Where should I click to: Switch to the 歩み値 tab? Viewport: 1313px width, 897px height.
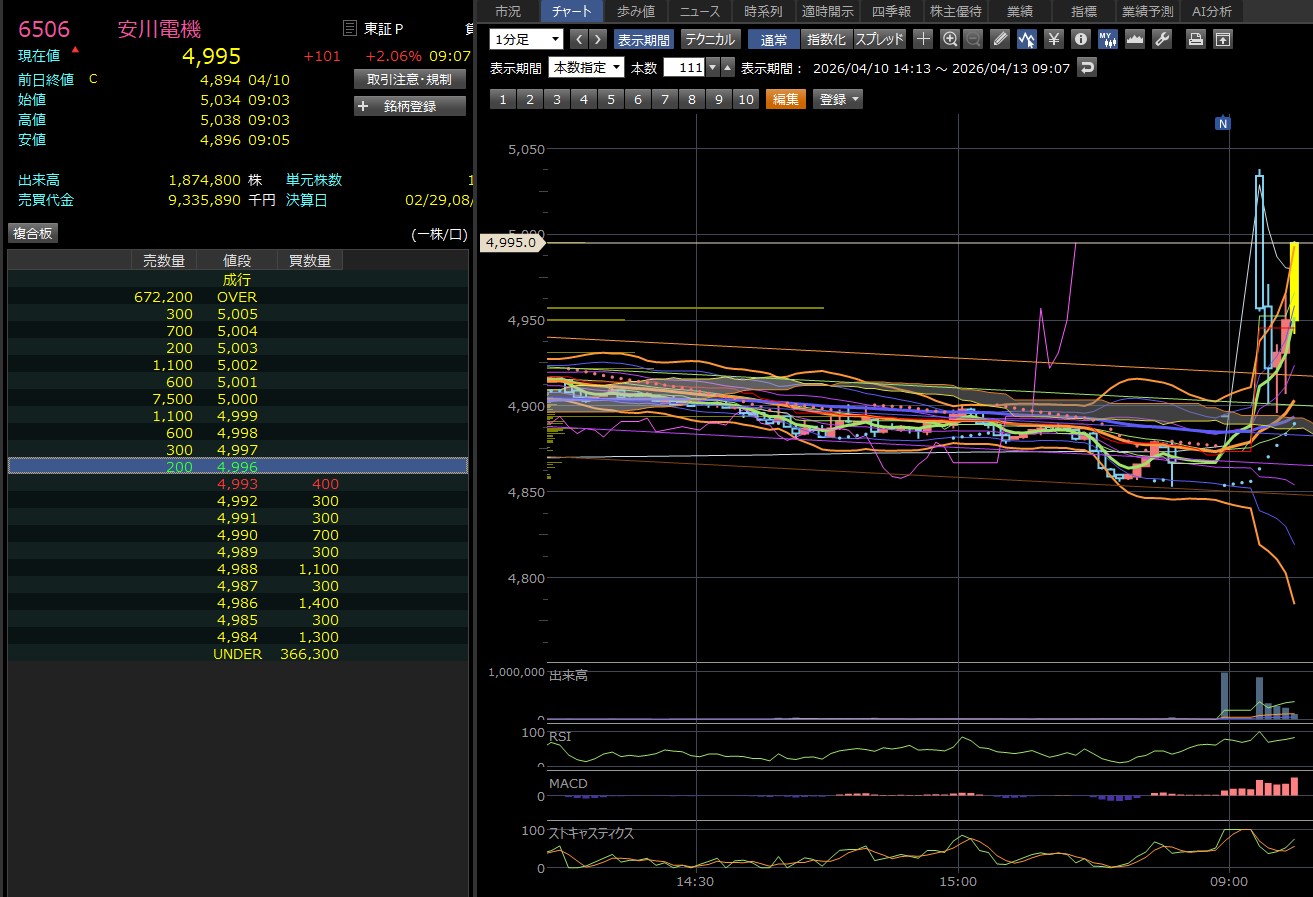pos(636,11)
